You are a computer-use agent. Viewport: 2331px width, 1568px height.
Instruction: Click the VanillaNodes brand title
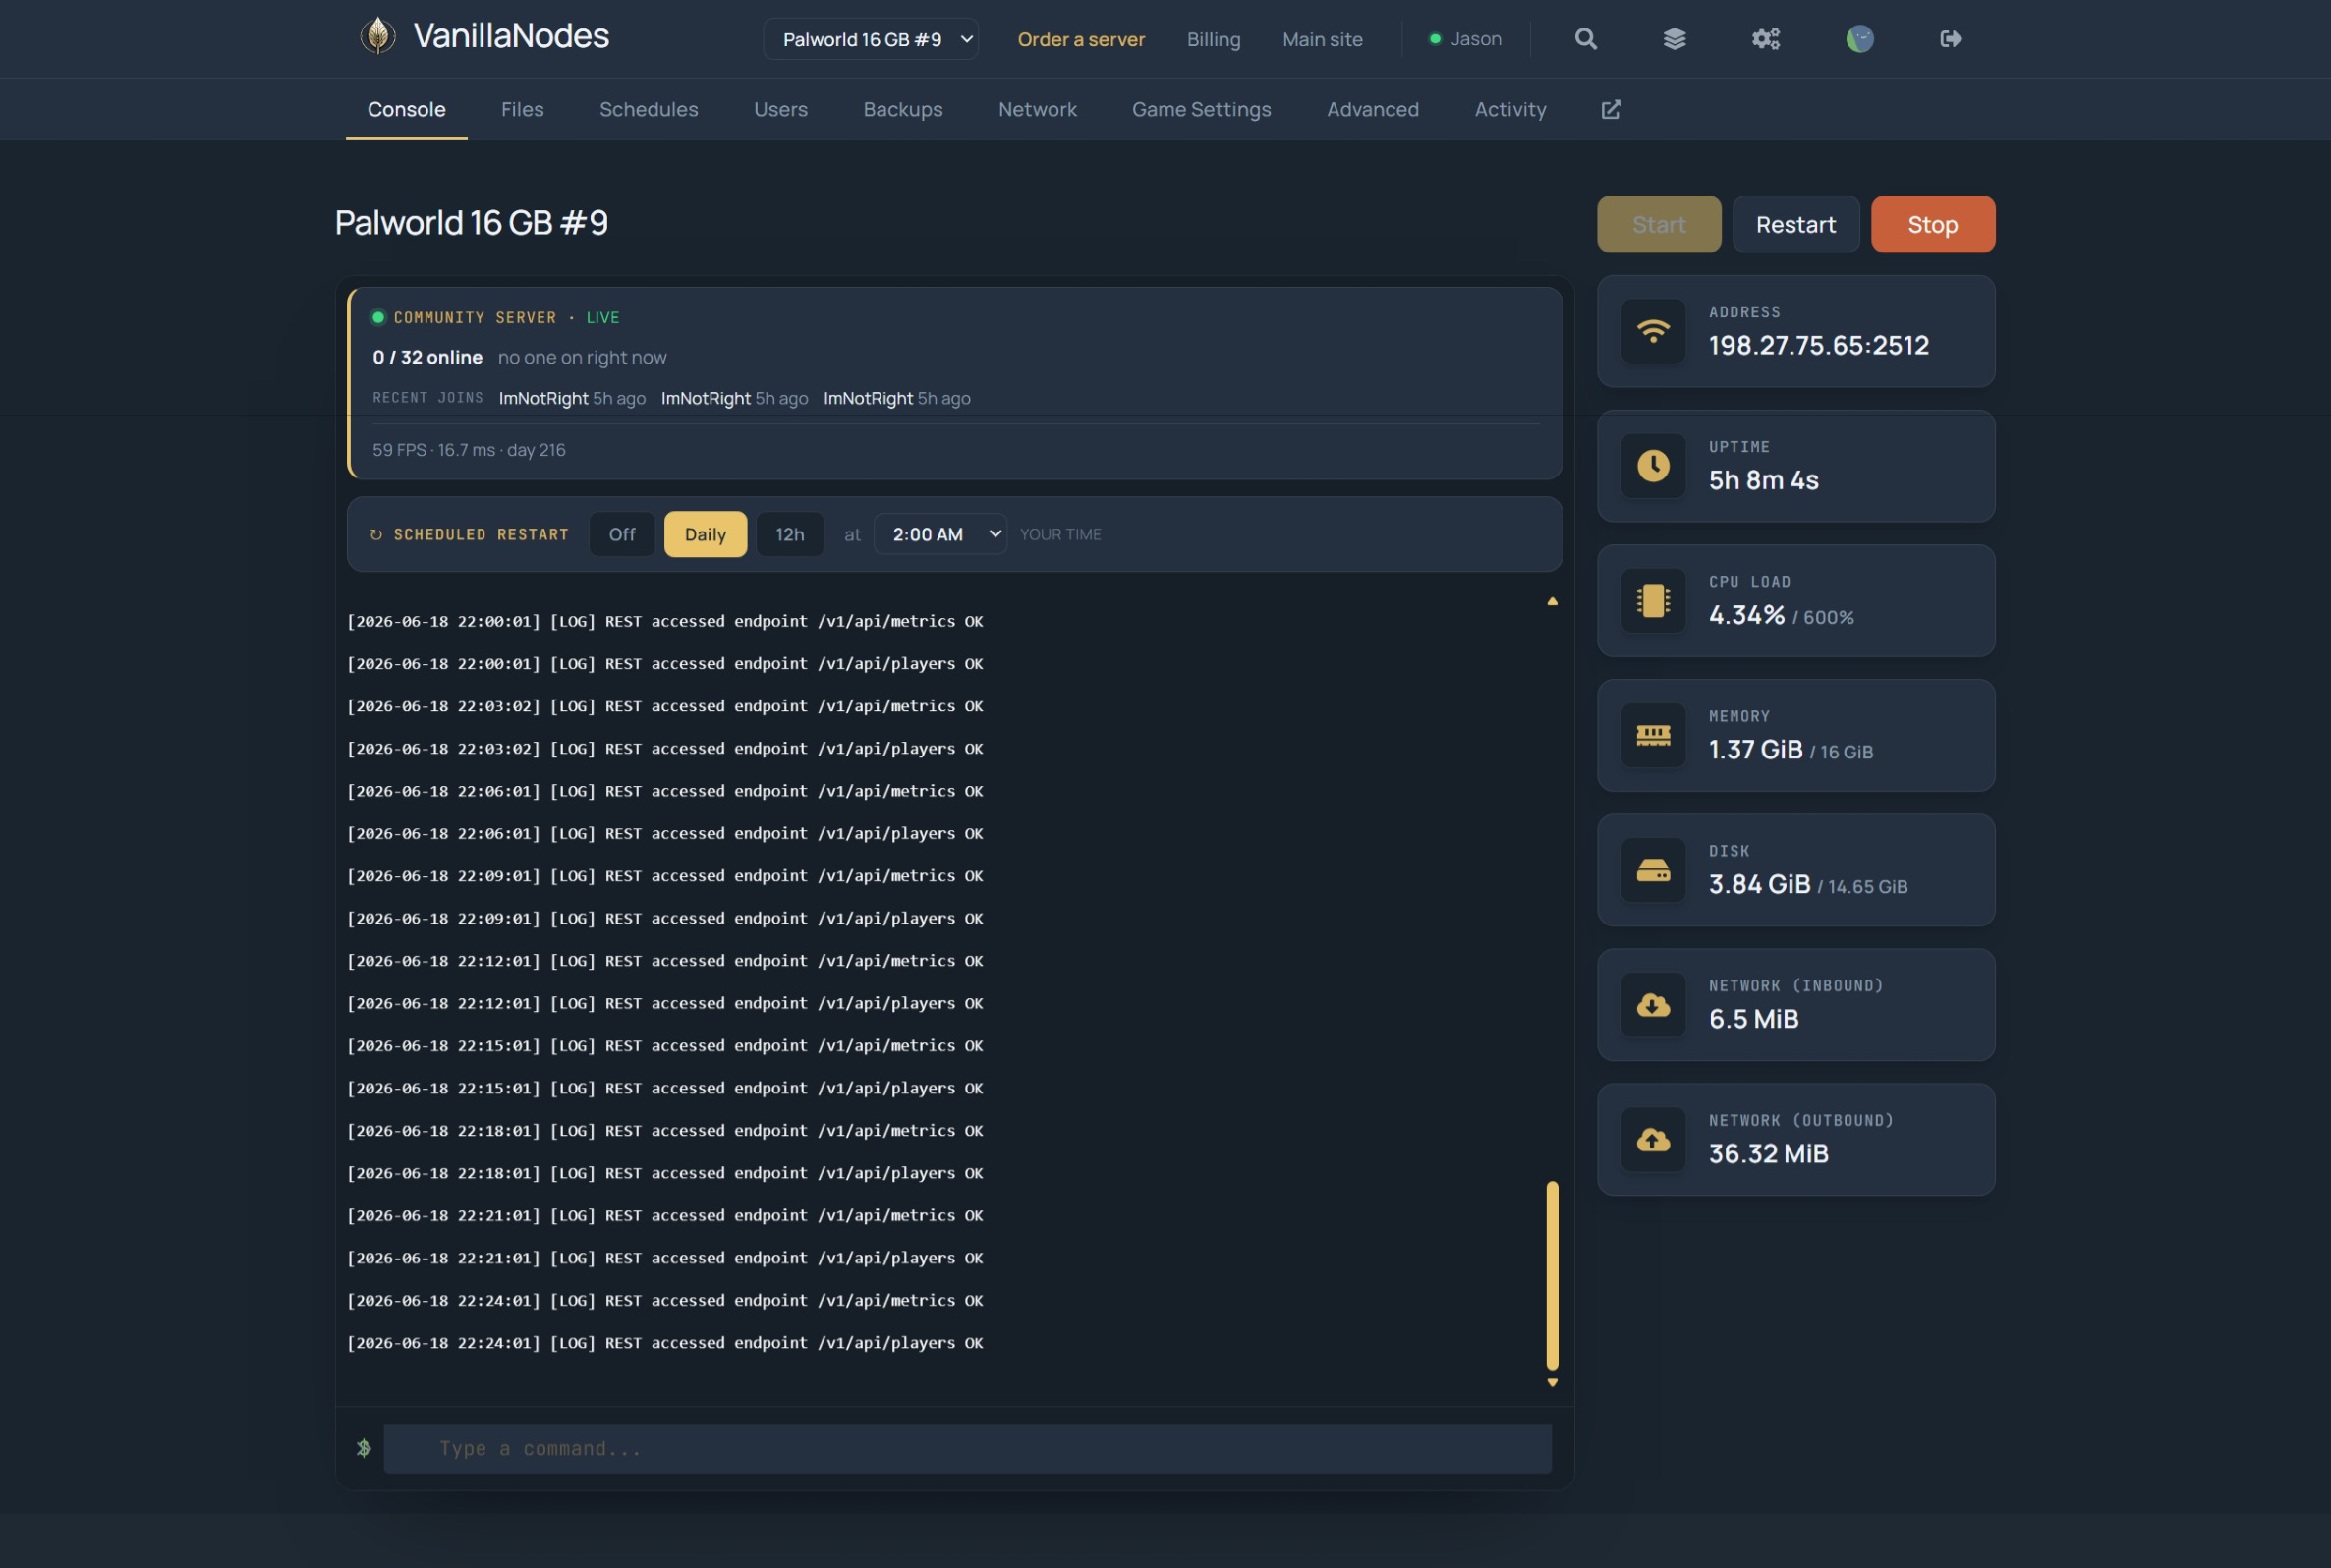tap(511, 36)
